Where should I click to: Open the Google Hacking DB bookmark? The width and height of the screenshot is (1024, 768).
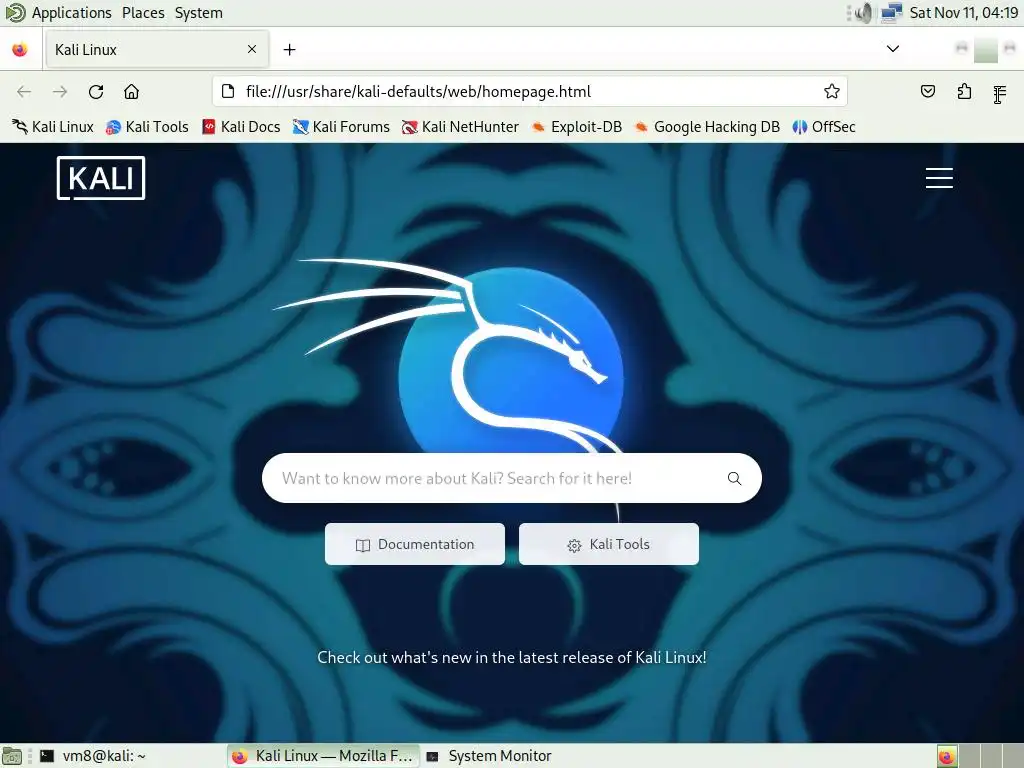[707, 127]
